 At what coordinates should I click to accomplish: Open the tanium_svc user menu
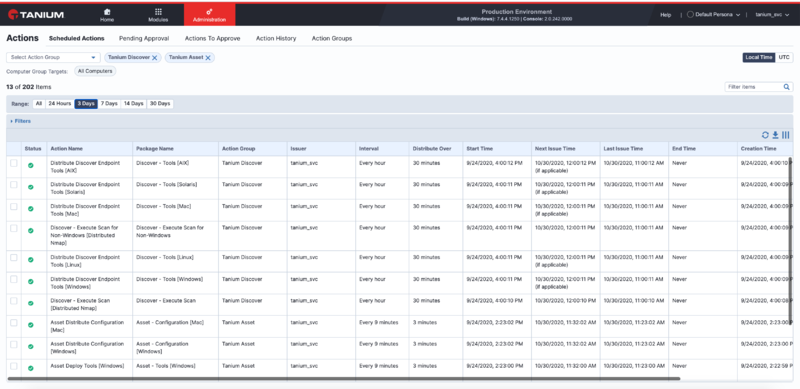(772, 15)
